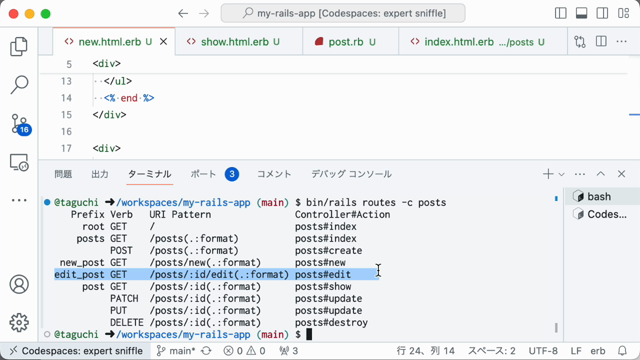Click the Open Changes compare icon
The height and width of the screenshot is (360, 640).
pos(580,42)
